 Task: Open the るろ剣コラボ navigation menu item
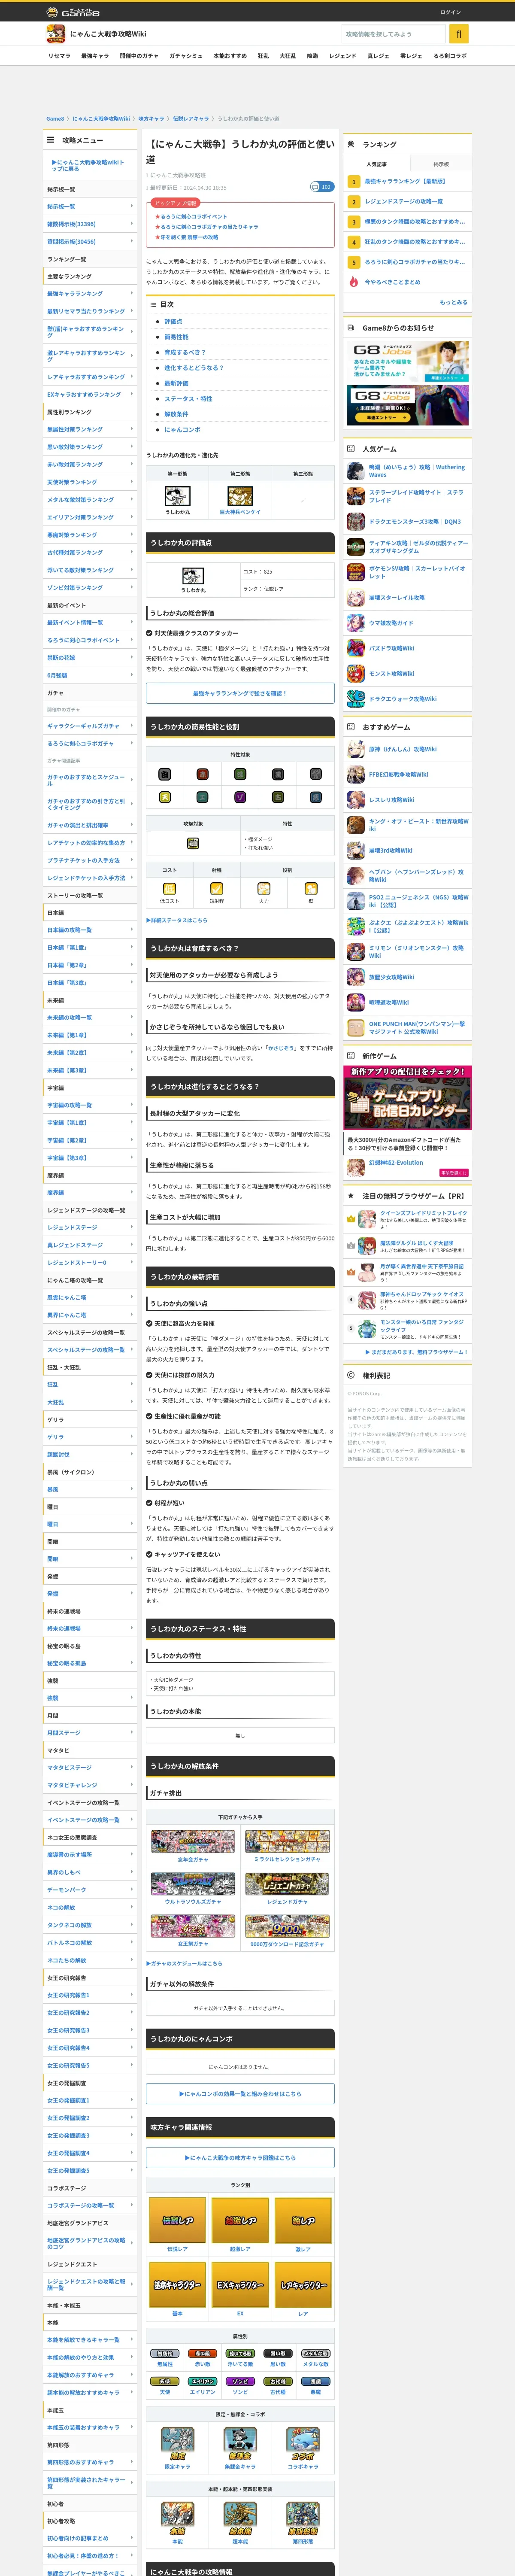[x=450, y=56]
